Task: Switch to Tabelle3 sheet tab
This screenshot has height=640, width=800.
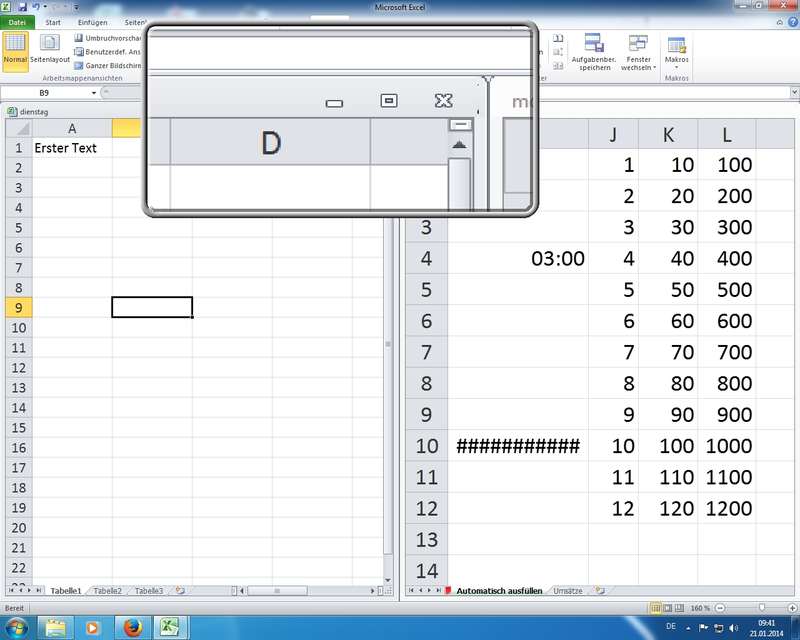Action: pos(149,590)
